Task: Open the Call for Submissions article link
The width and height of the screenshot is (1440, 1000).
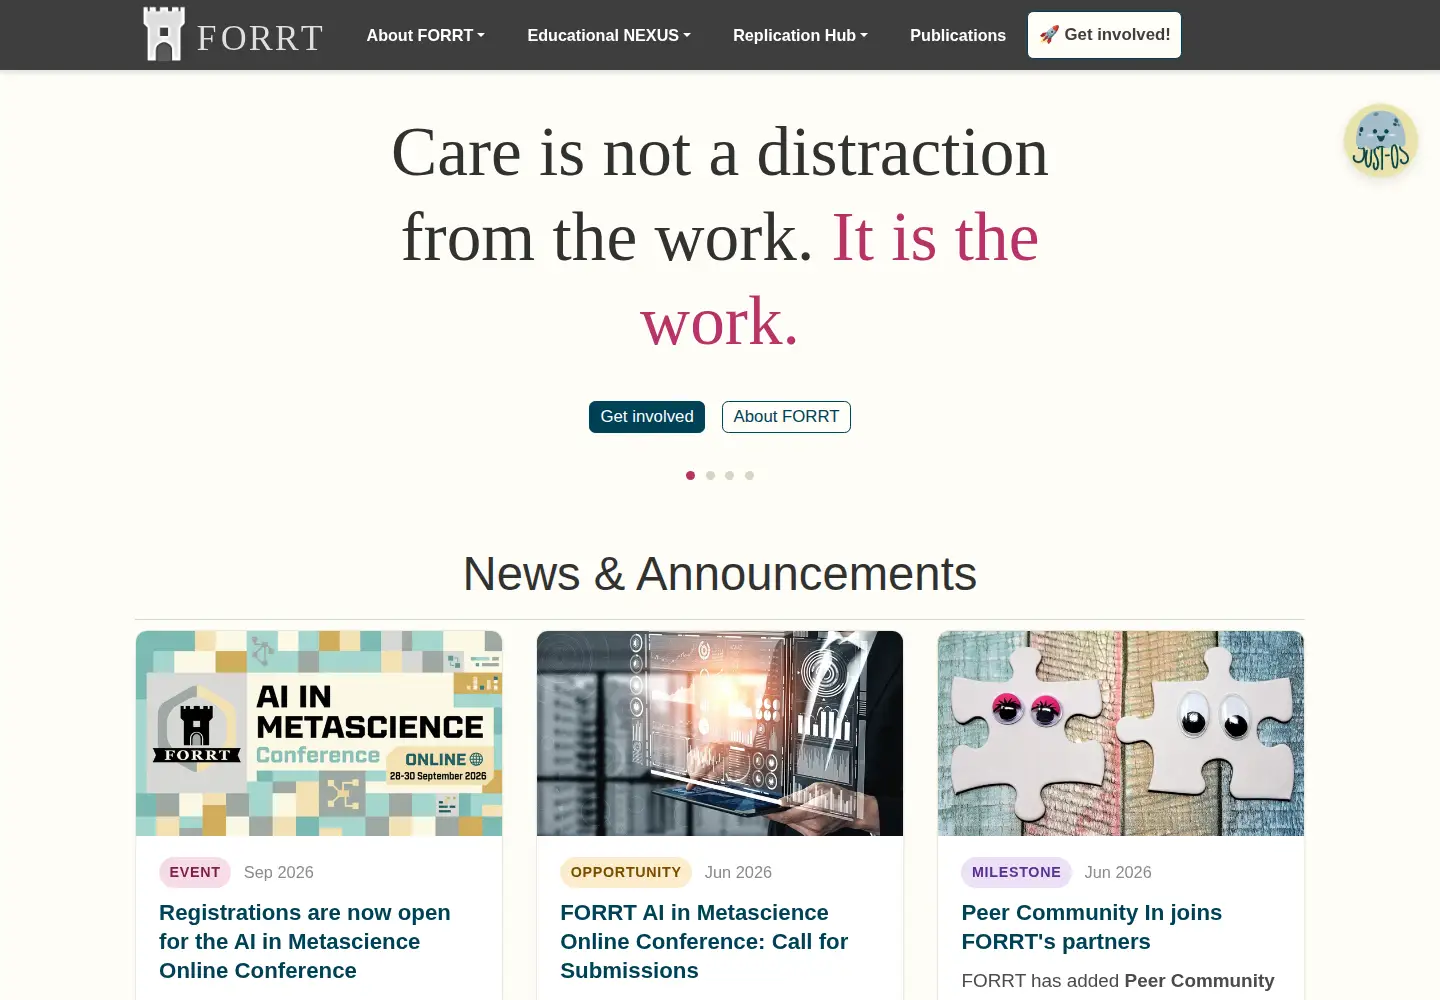Action: [704, 941]
